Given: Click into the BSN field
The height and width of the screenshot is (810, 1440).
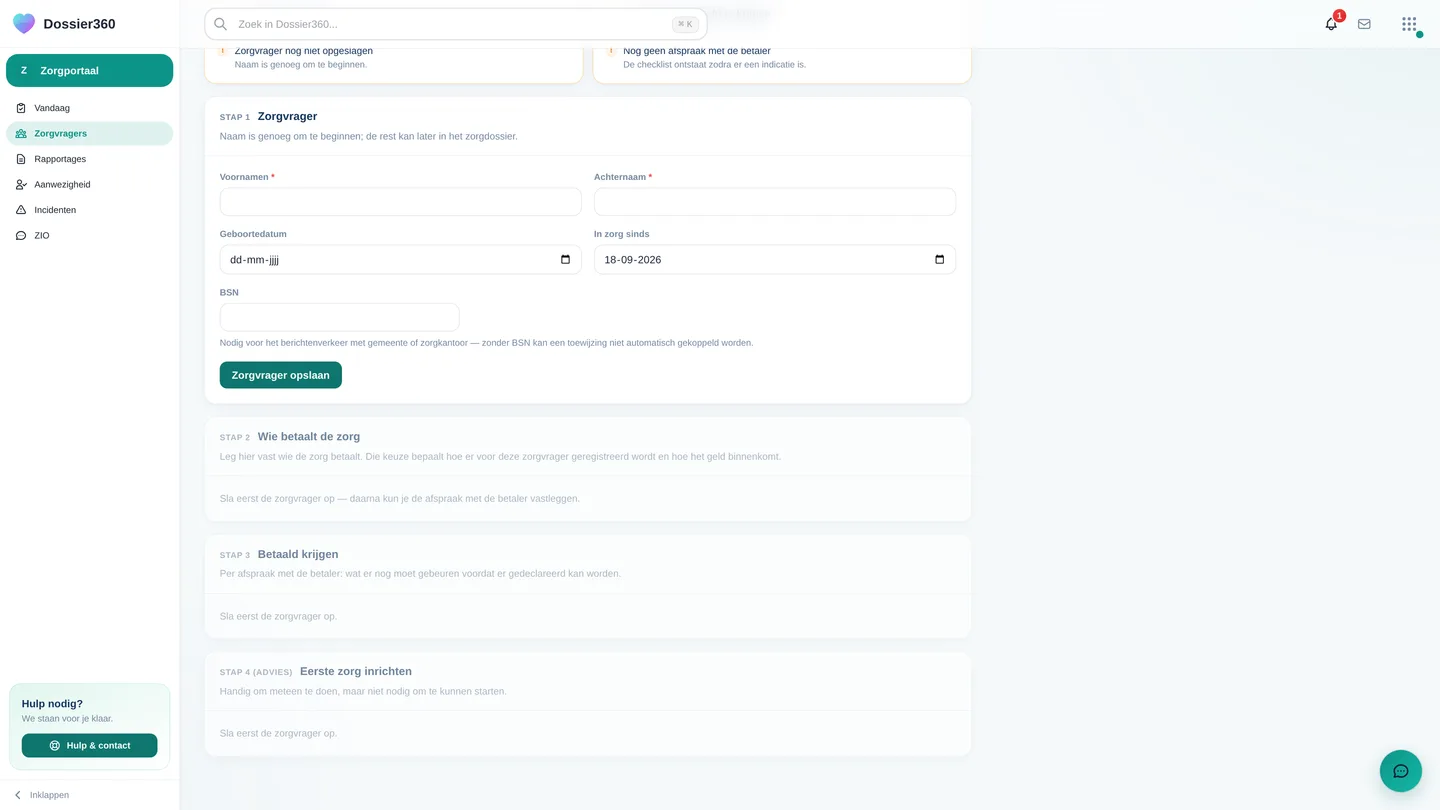Looking at the screenshot, I should point(339,318).
